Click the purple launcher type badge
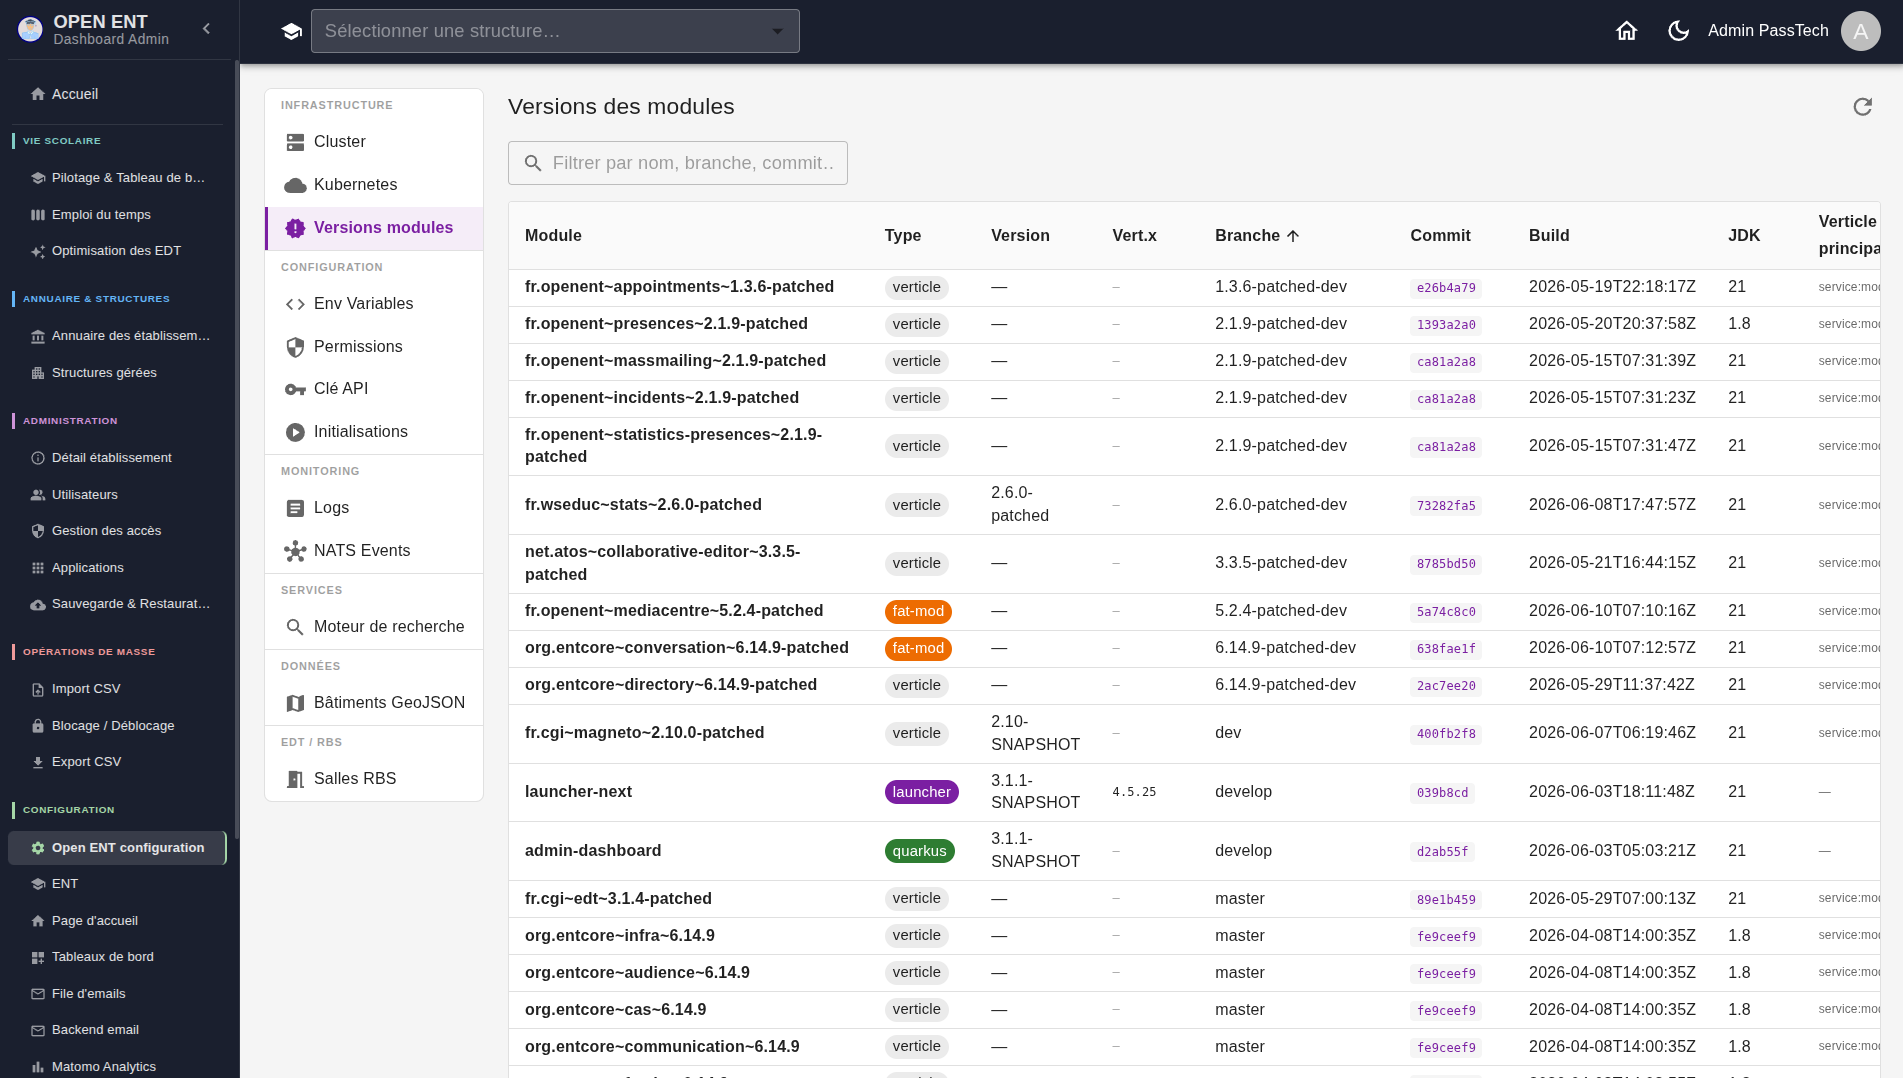This screenshot has height=1078, width=1903. (922, 792)
